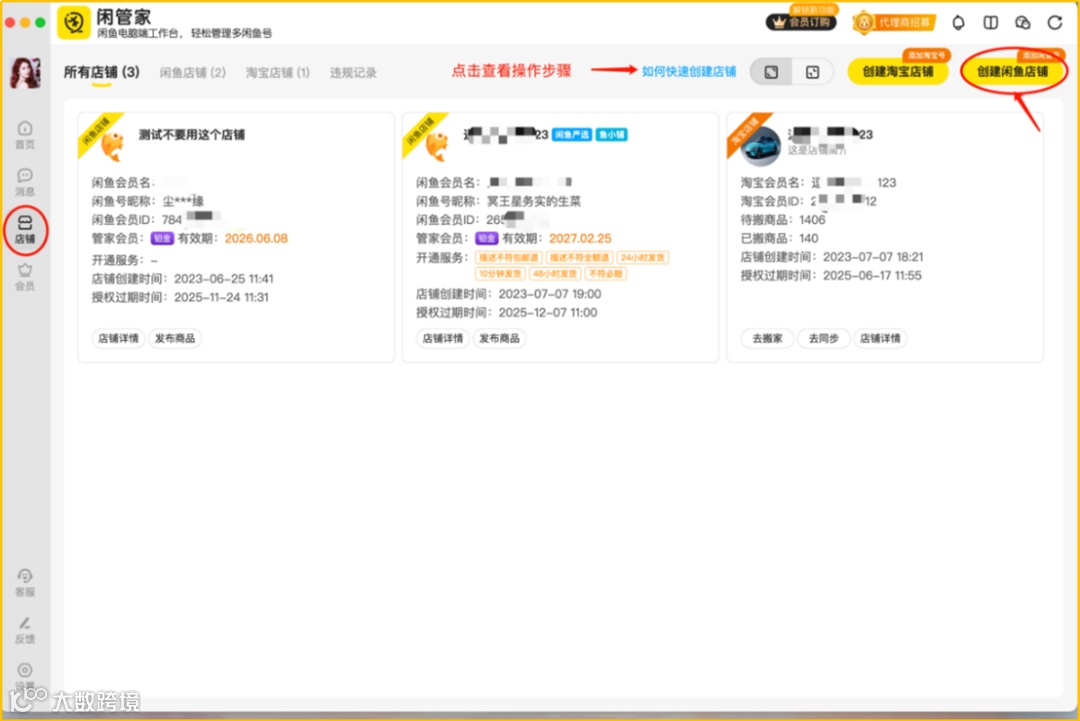This screenshot has width=1080, height=721.
Task: Click the 已搬商品: 140 value
Action: point(809,238)
